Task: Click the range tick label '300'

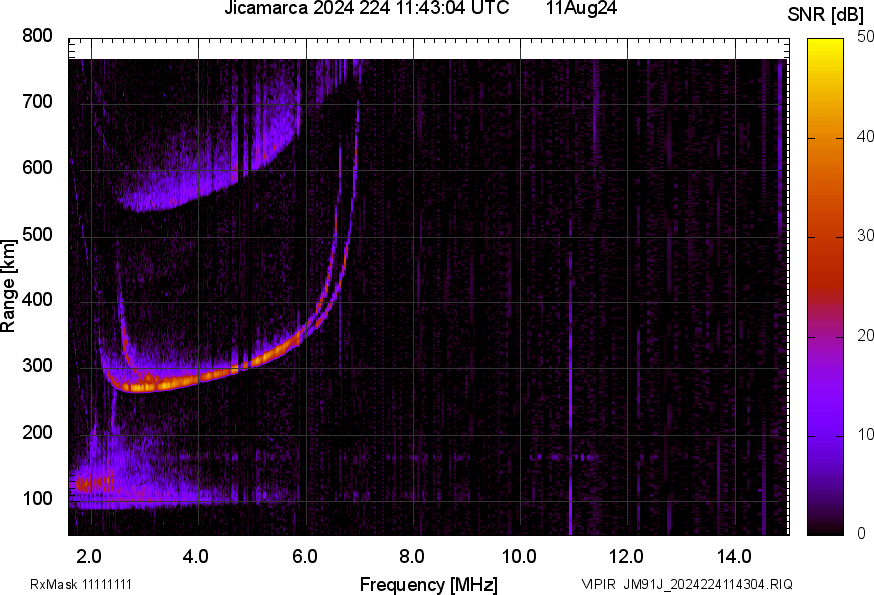Action: (37, 366)
